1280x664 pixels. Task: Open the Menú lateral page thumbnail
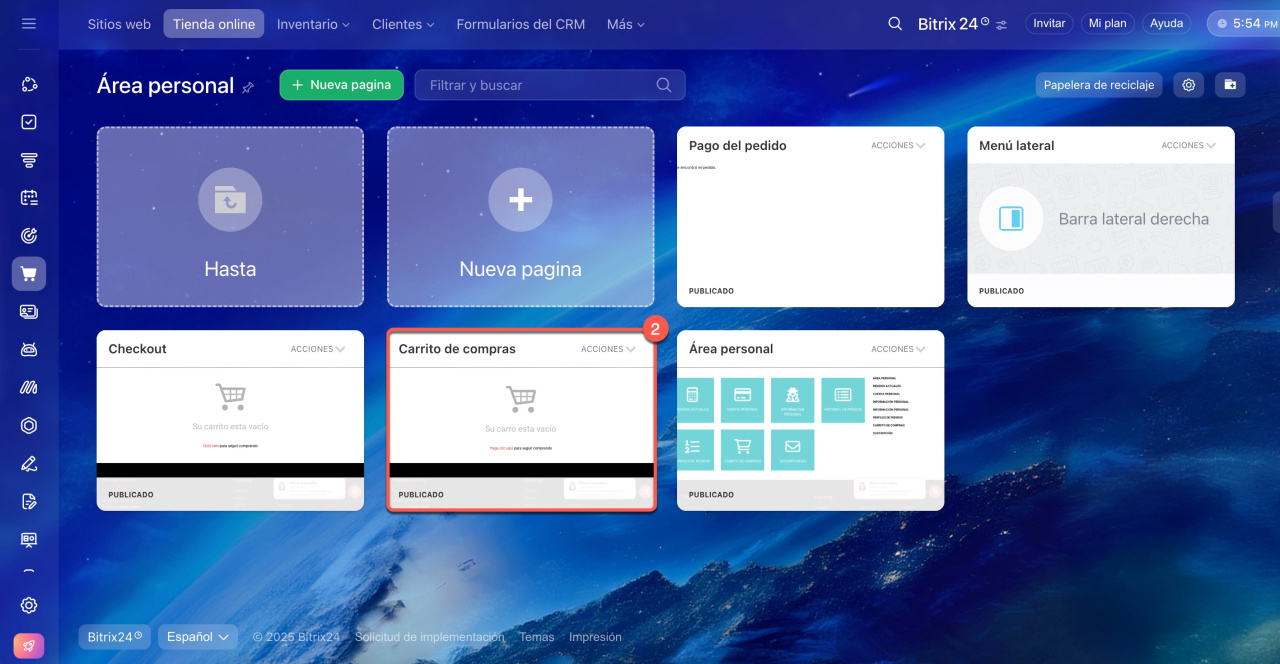1100,219
